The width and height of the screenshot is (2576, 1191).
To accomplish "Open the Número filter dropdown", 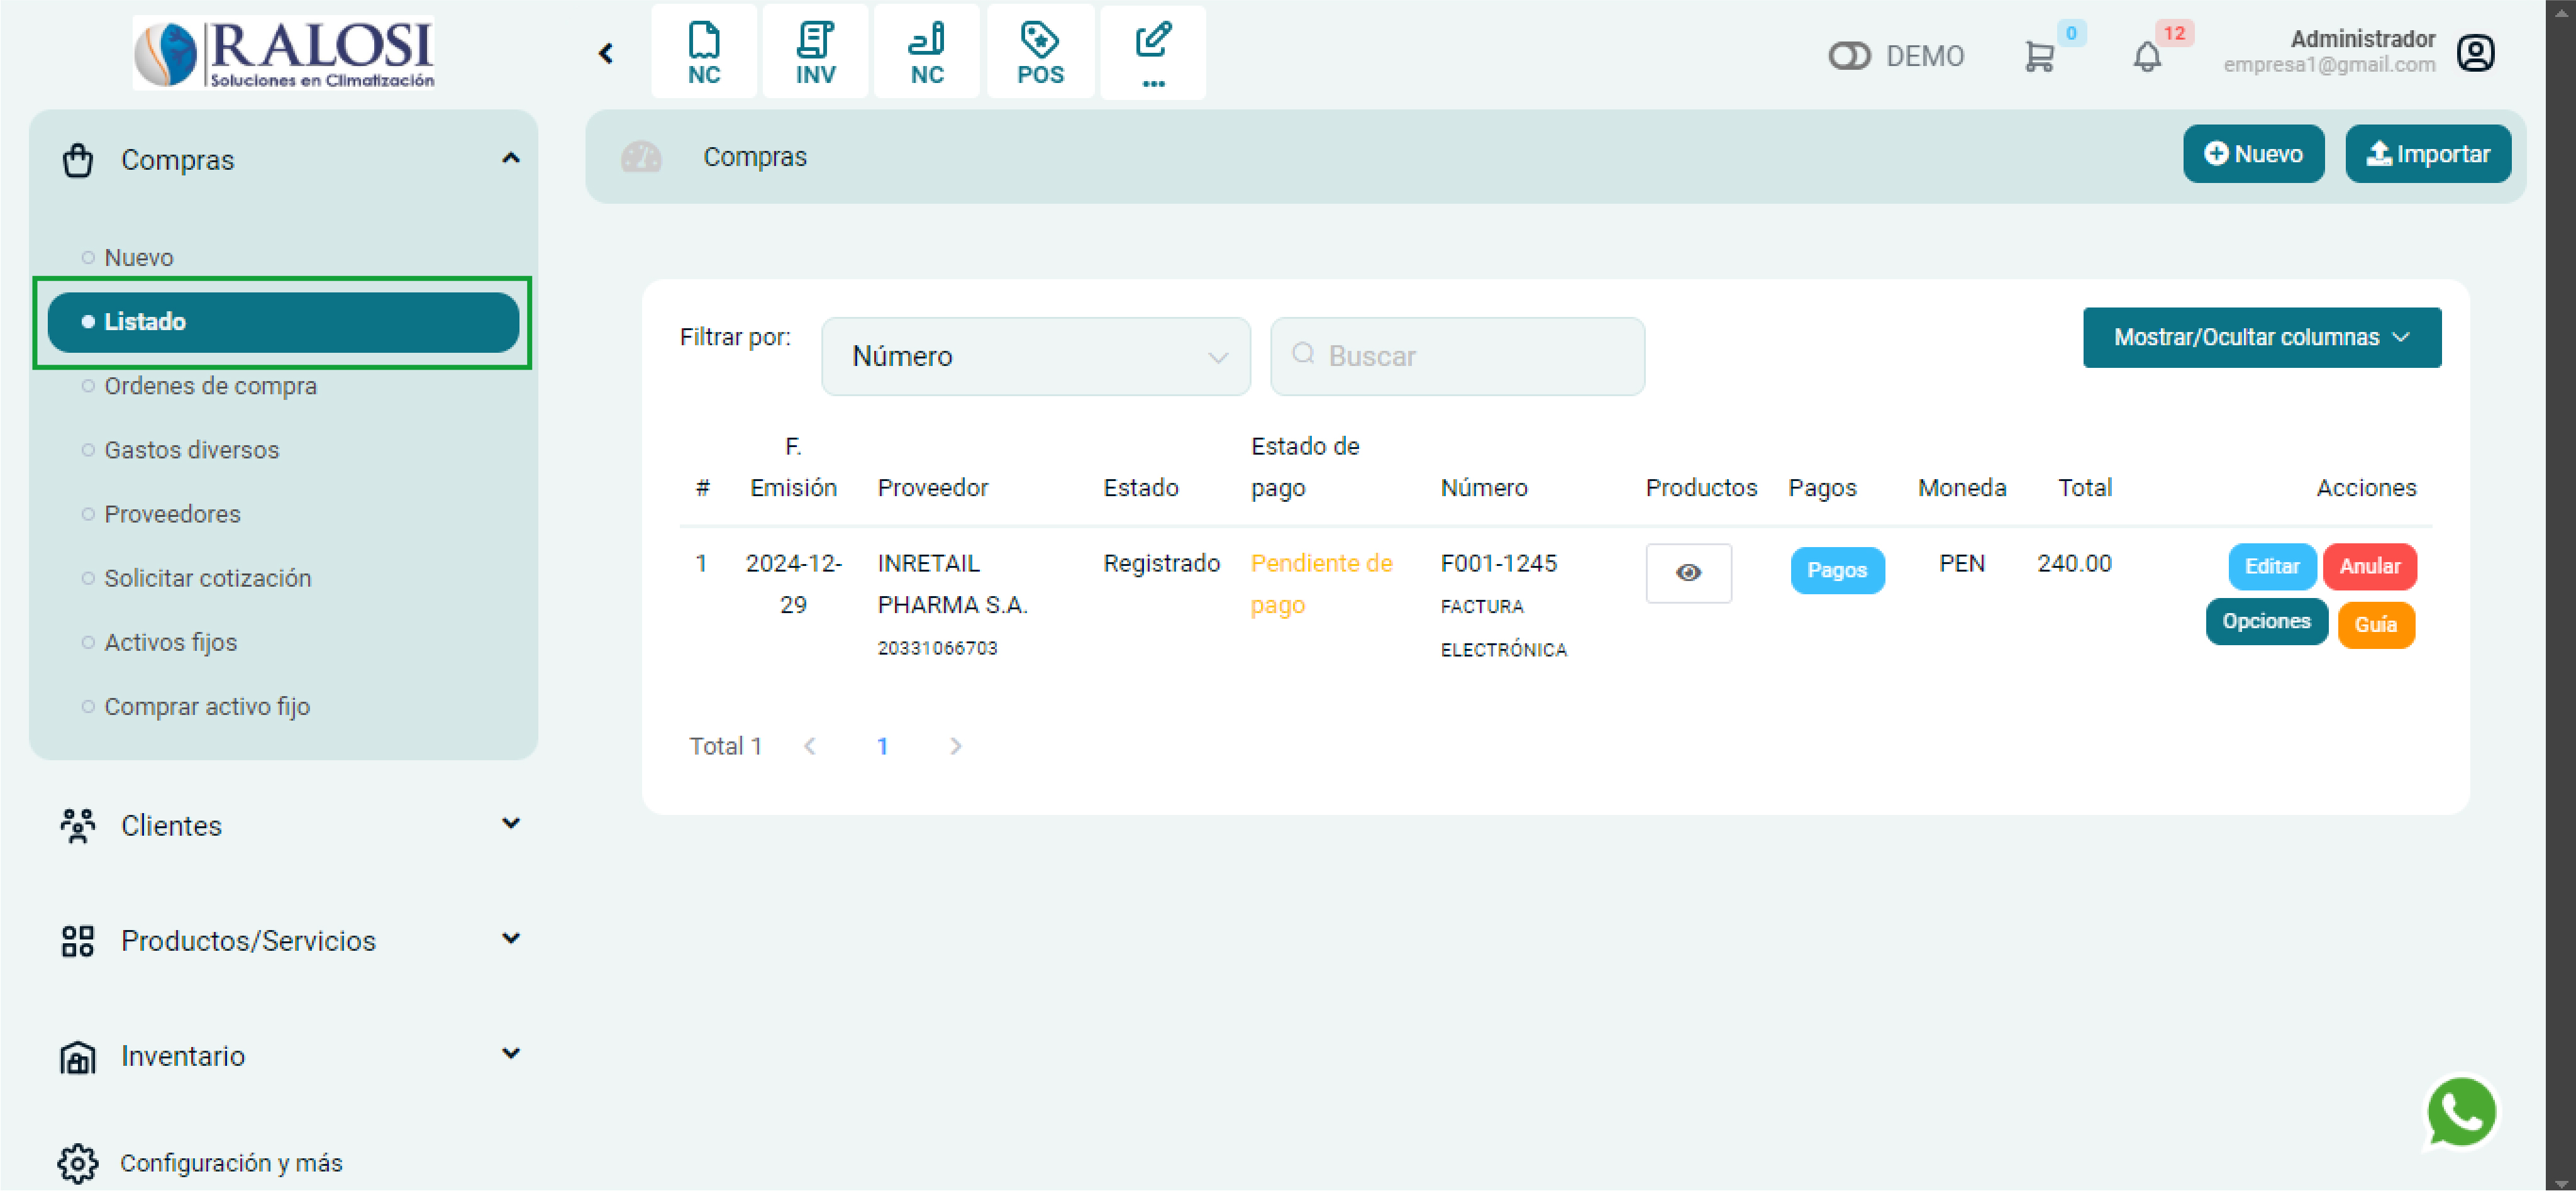I will [1035, 357].
